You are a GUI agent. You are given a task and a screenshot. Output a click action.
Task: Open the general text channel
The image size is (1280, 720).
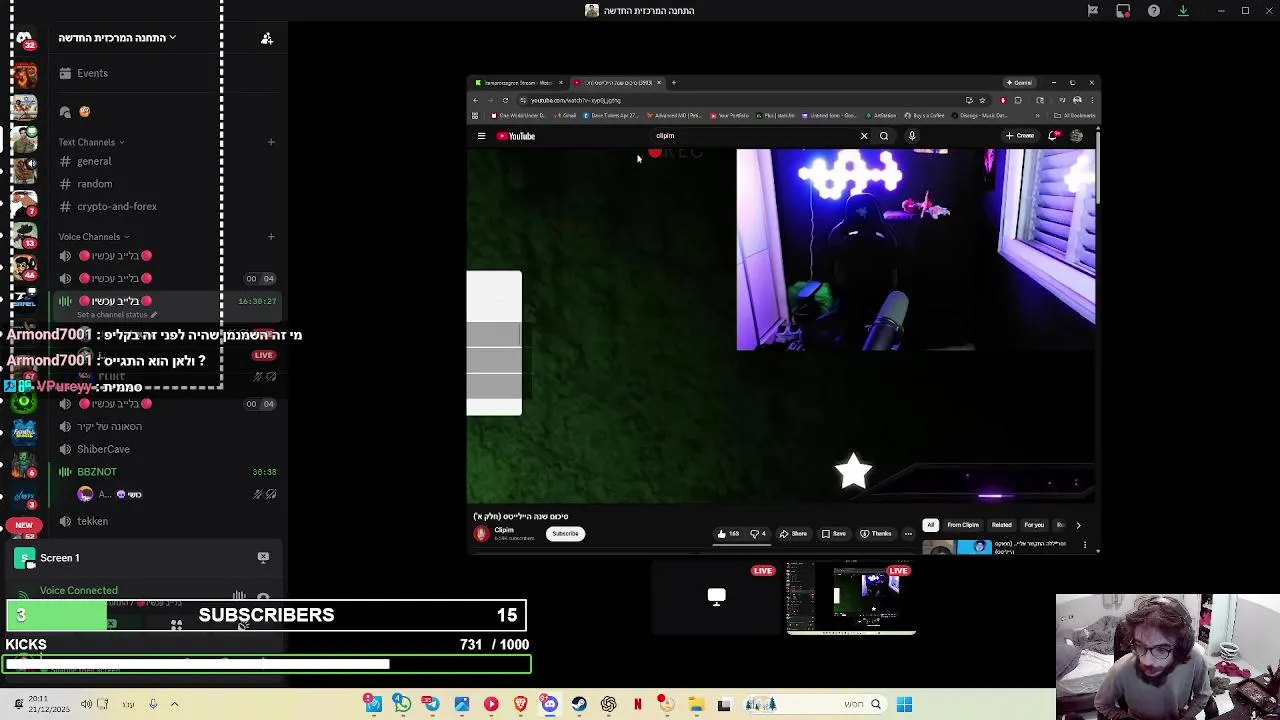pos(94,161)
